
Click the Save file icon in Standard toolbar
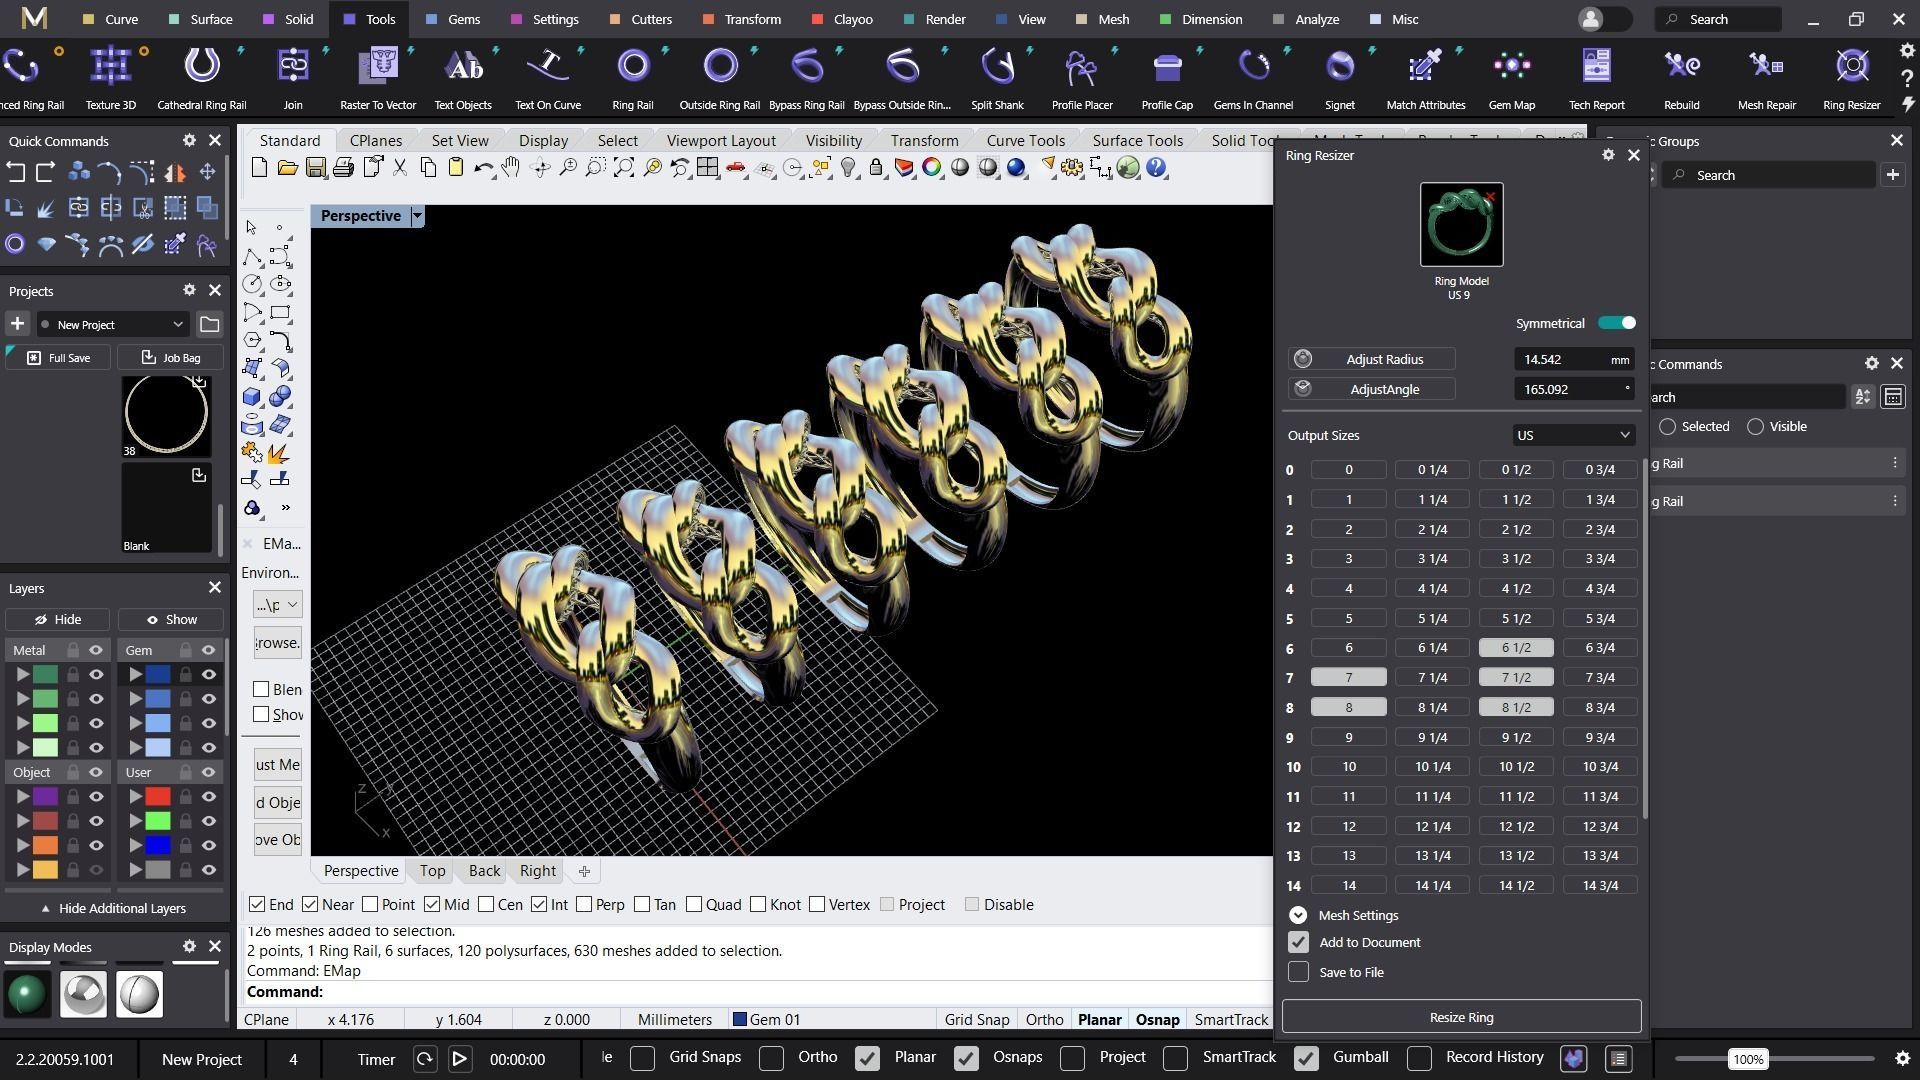(x=315, y=168)
